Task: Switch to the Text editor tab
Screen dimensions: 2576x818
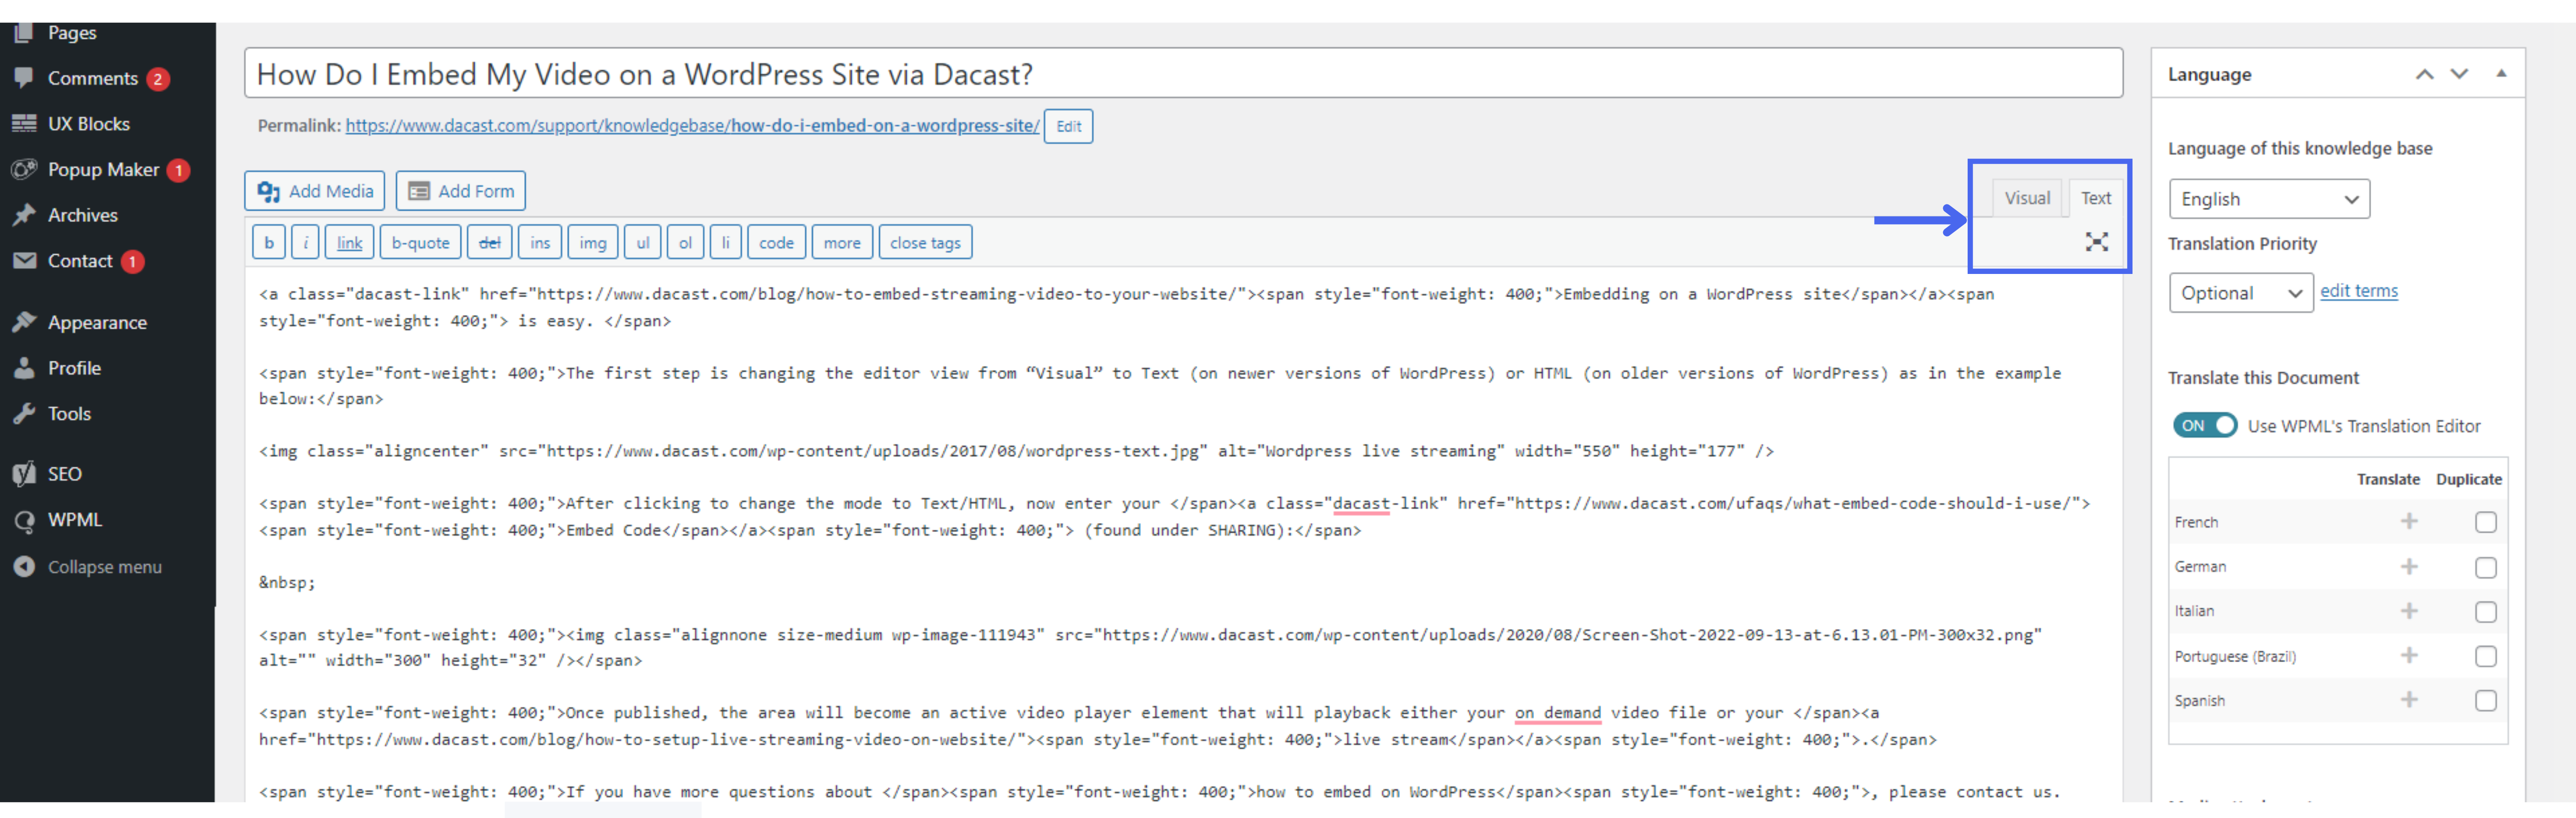Action: pyautogui.click(x=2095, y=198)
